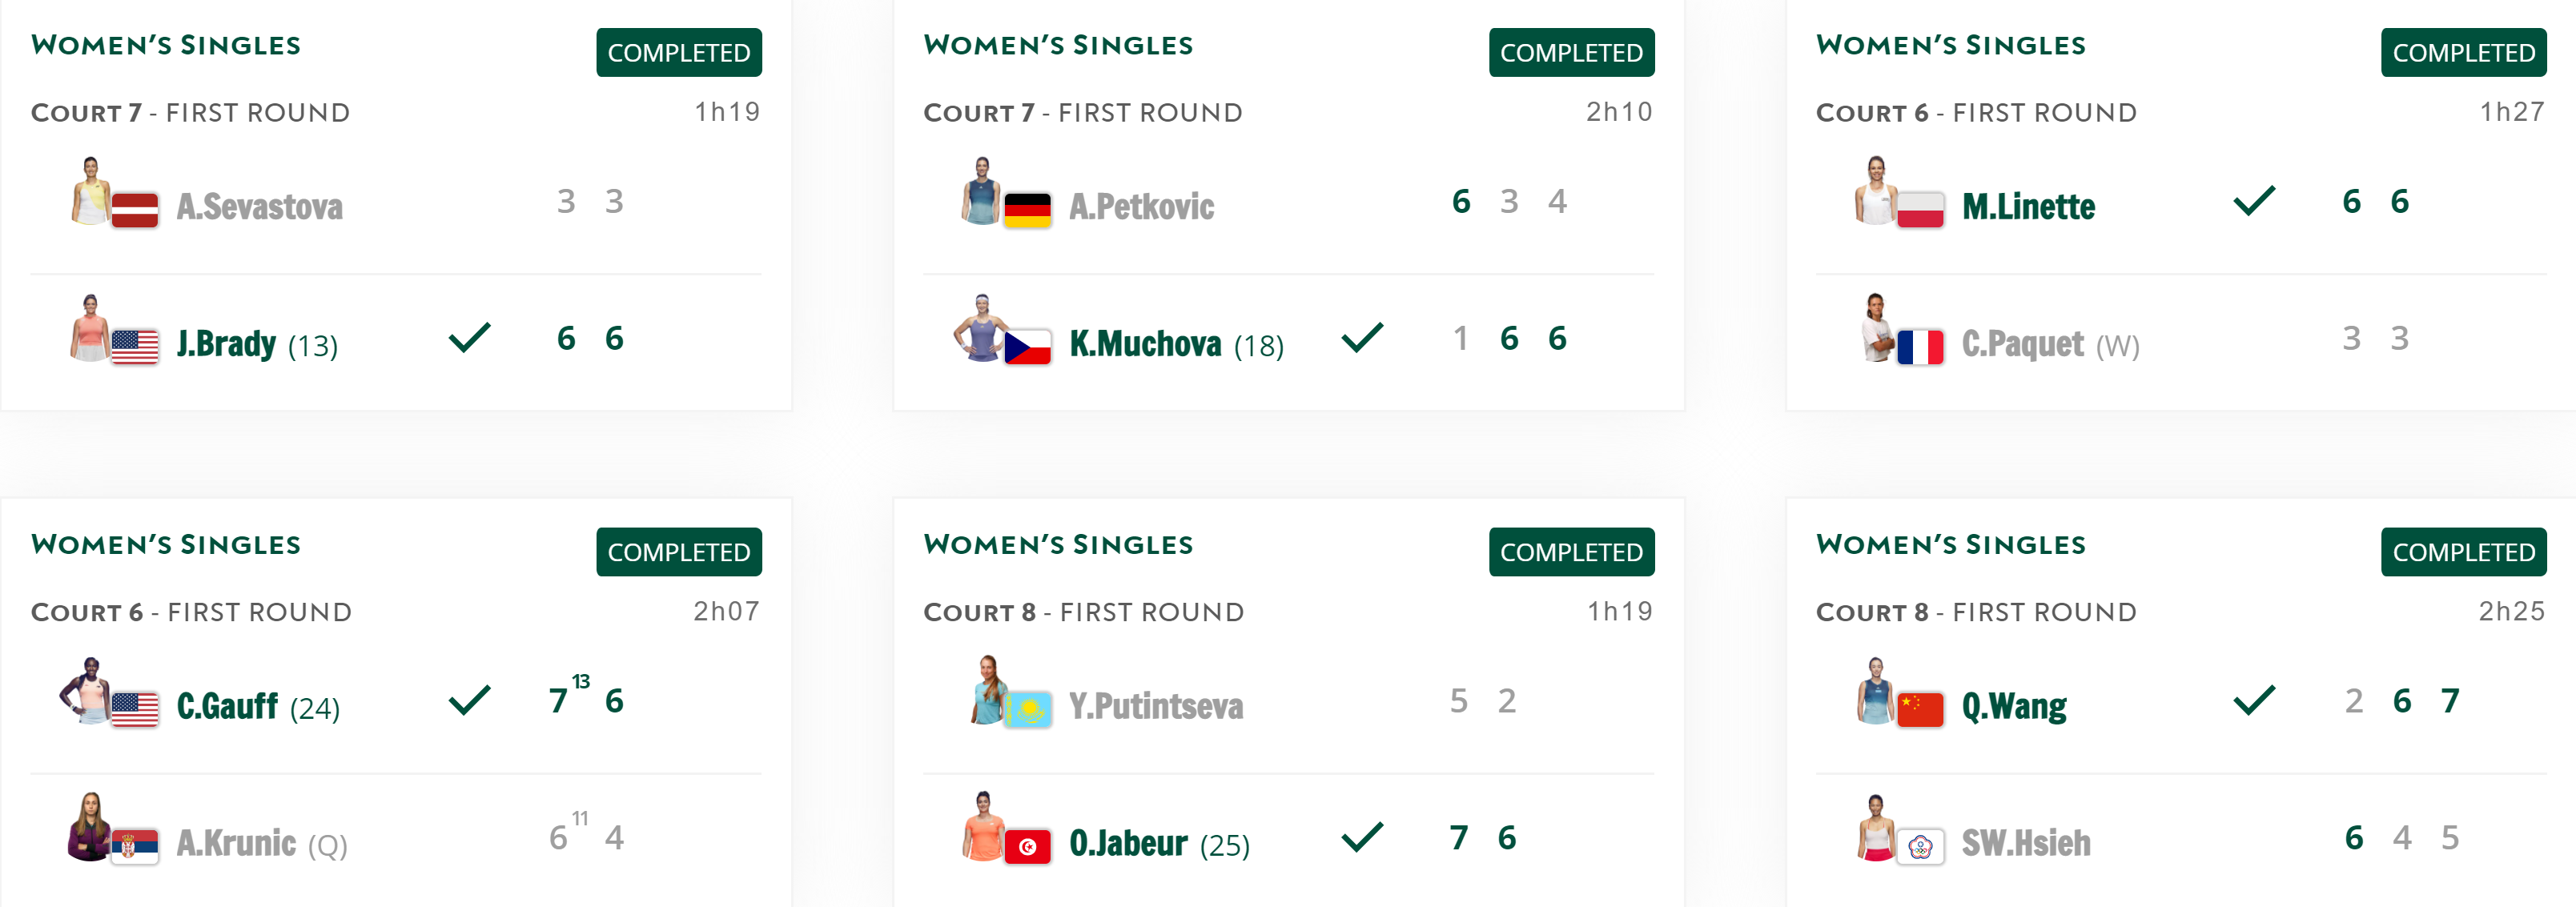Open O.Jabeur player profile link
This screenshot has height=907, width=2576.
point(1128,843)
